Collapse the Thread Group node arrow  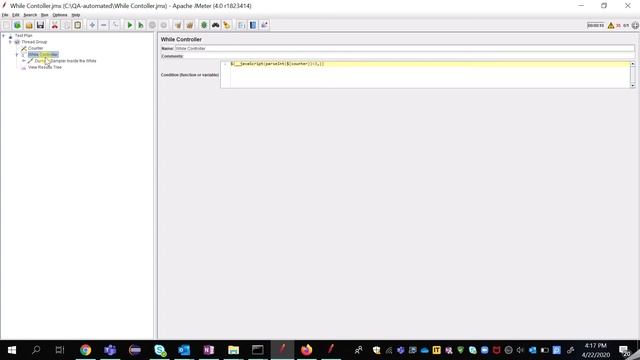click(x=10, y=42)
